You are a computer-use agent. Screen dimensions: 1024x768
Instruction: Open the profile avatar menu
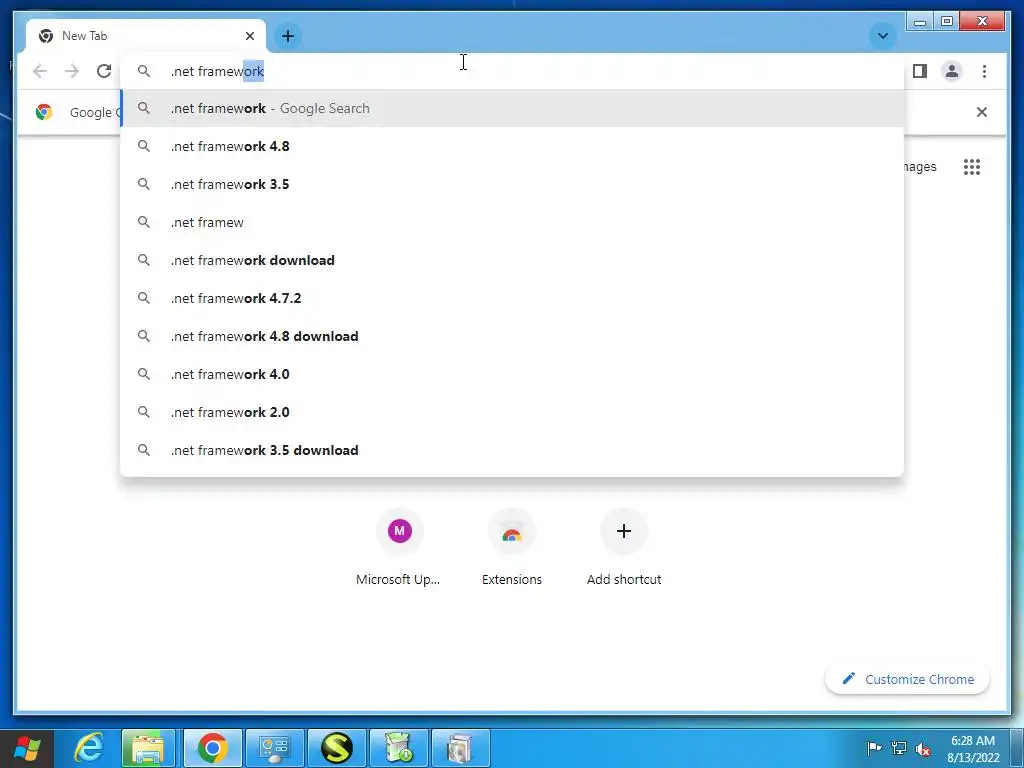[x=952, y=71]
